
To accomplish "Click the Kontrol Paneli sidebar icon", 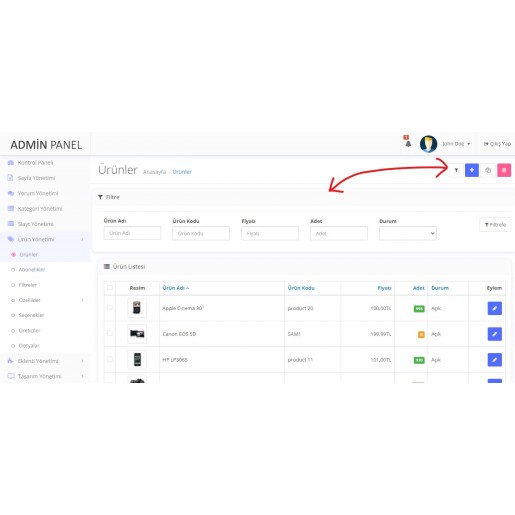I will 11,163.
